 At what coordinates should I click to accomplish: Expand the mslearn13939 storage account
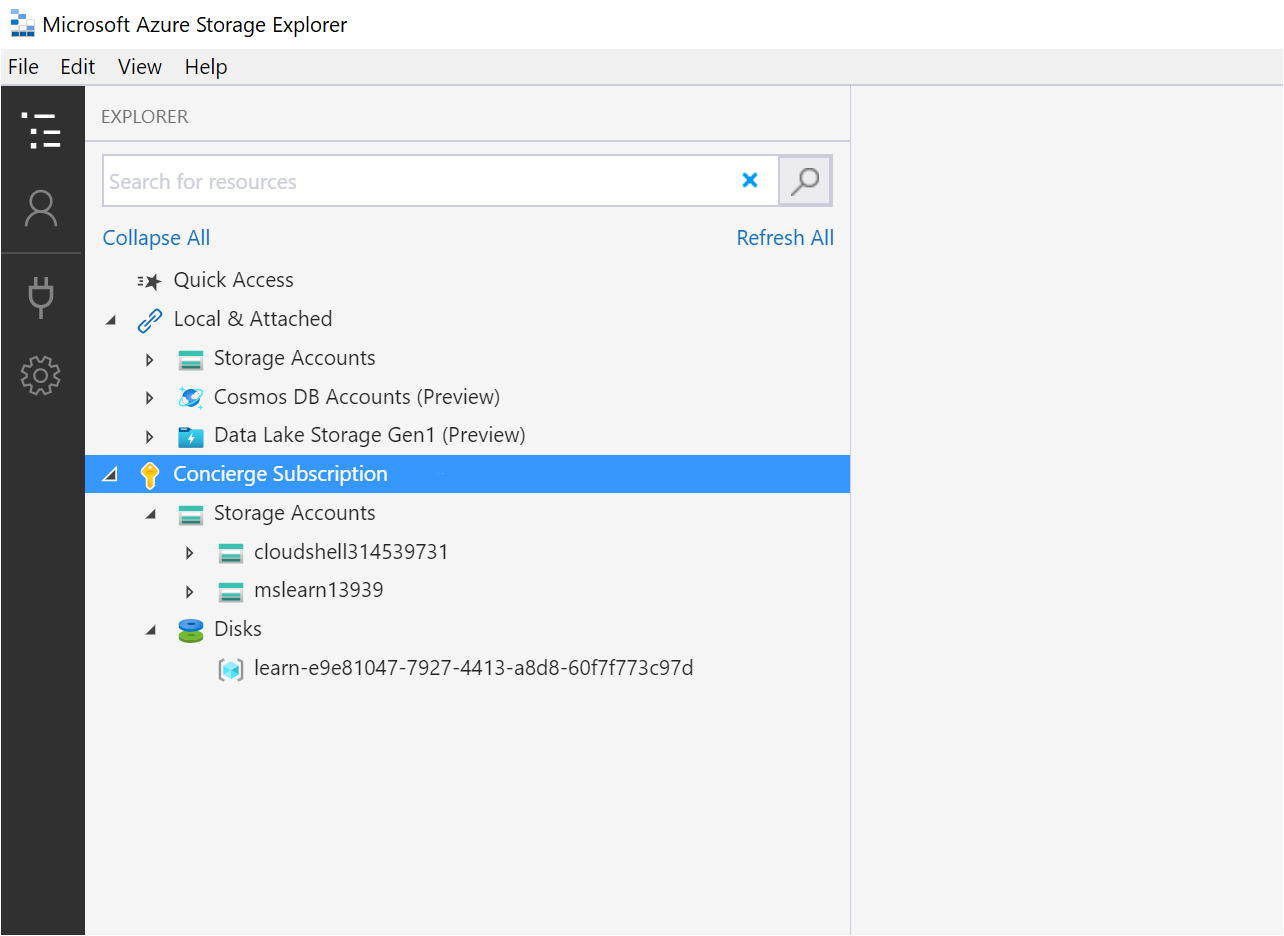coord(189,590)
